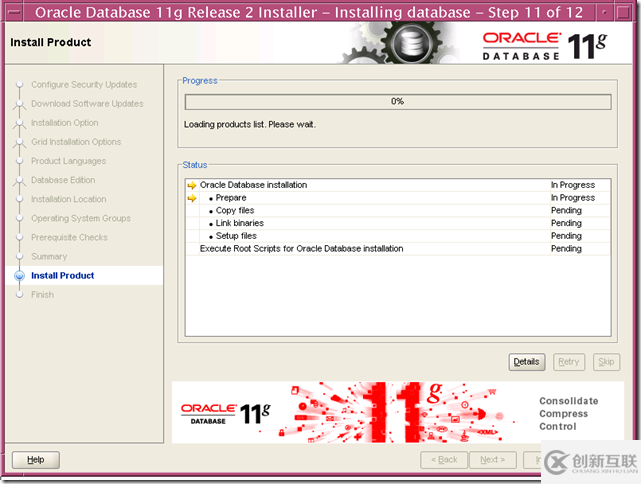Click the gear database graphic in header

tap(411, 43)
